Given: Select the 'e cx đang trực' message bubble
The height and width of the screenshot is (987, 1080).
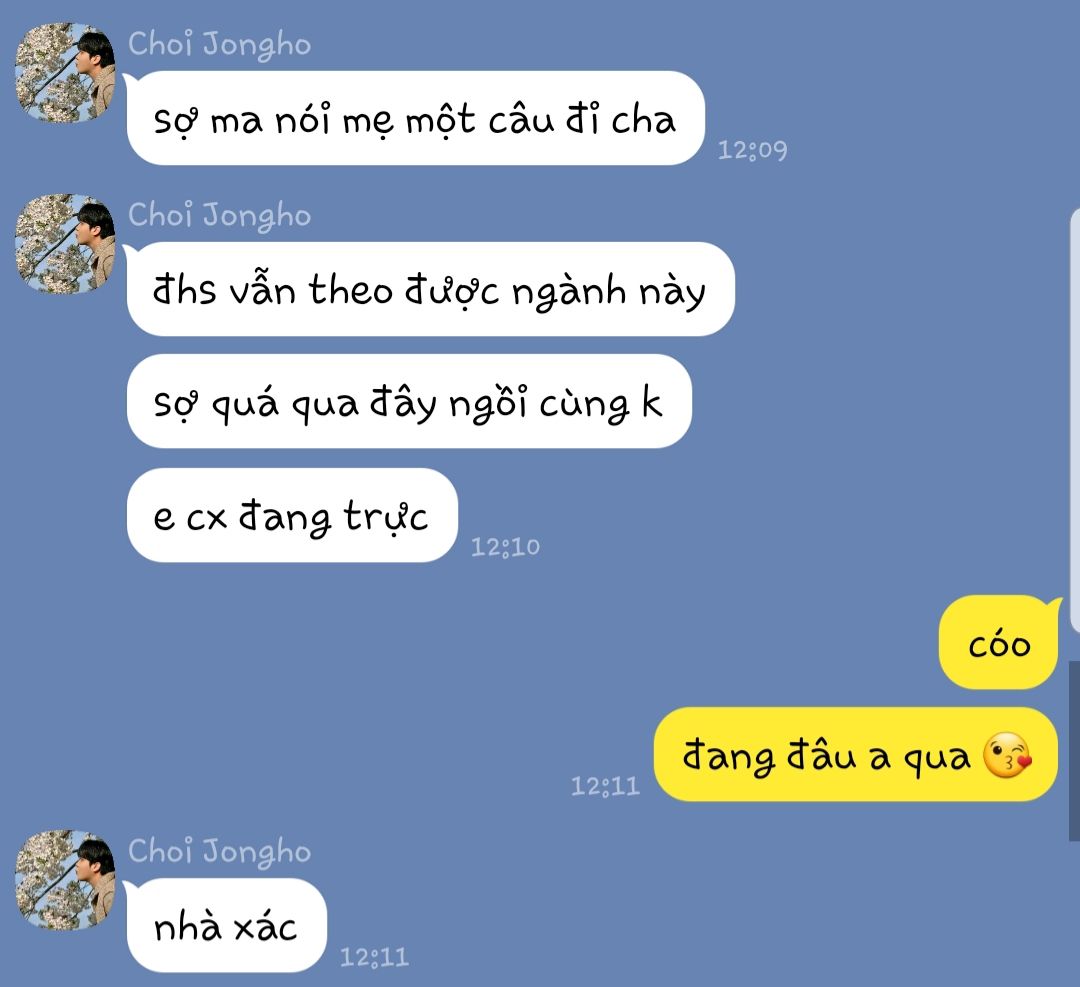Looking at the screenshot, I should coord(292,515).
